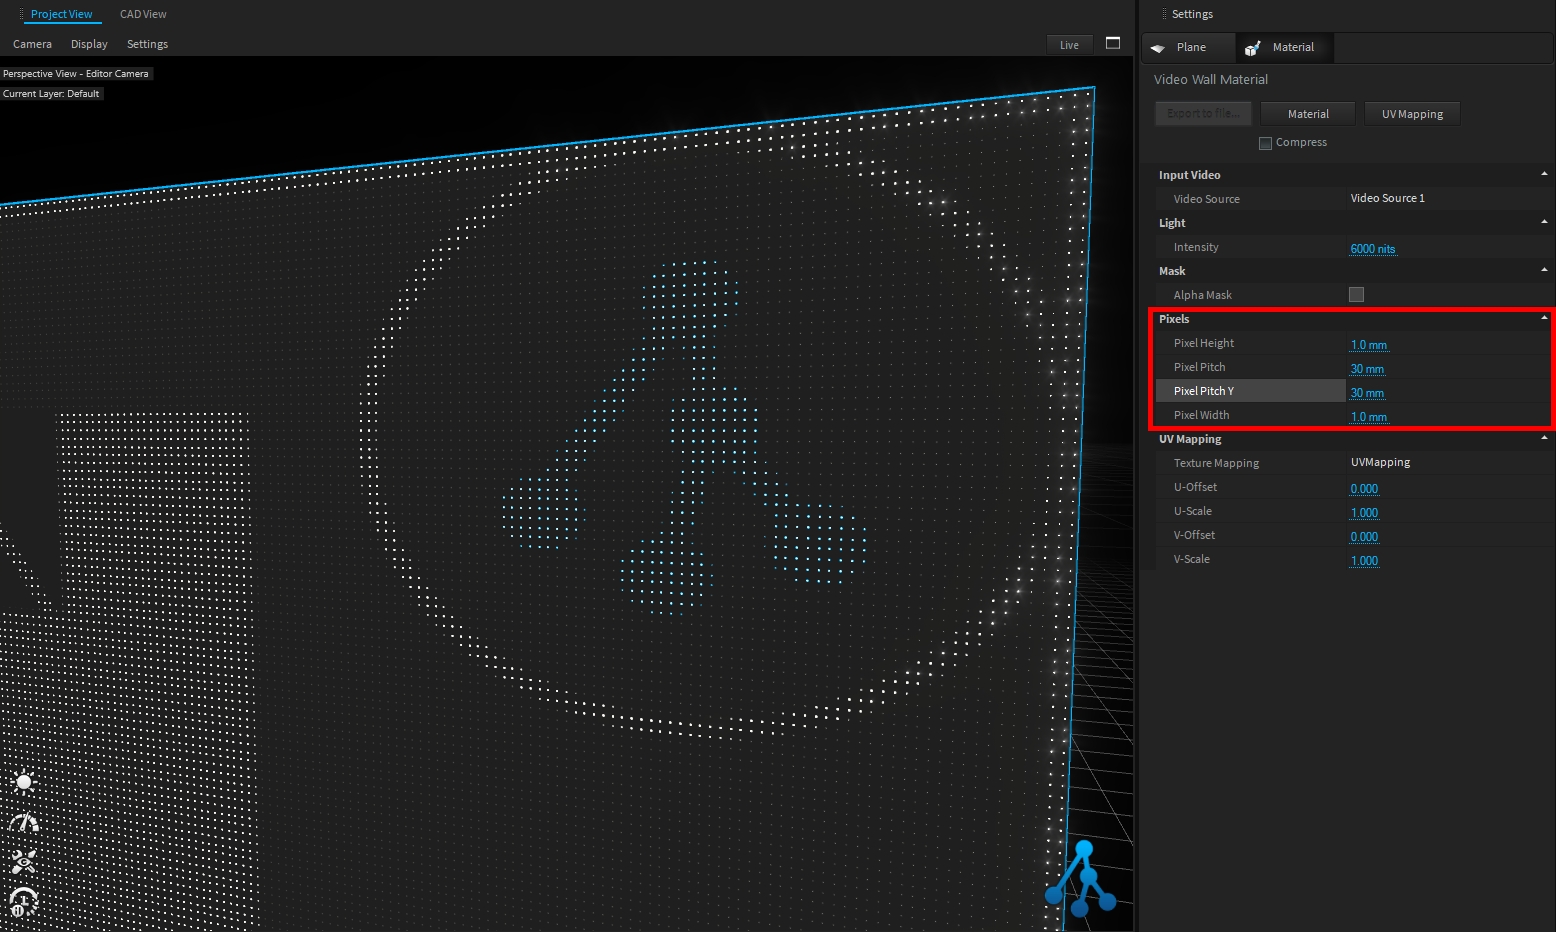Edit the Pixel Pitch Y value field
Viewport: 1556px width, 932px height.
click(1367, 392)
